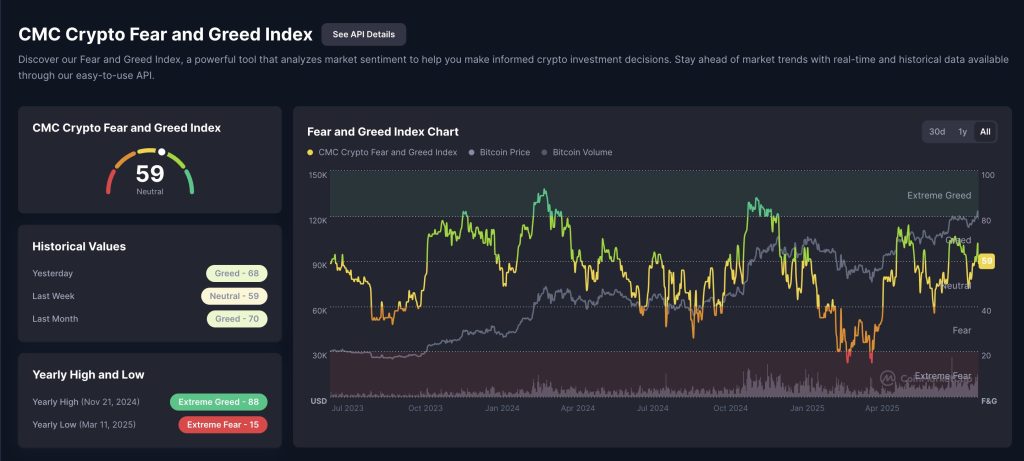Click the Bitcoin Volume legend dot
Screen dimensions: 1024x461
[x=544, y=153]
